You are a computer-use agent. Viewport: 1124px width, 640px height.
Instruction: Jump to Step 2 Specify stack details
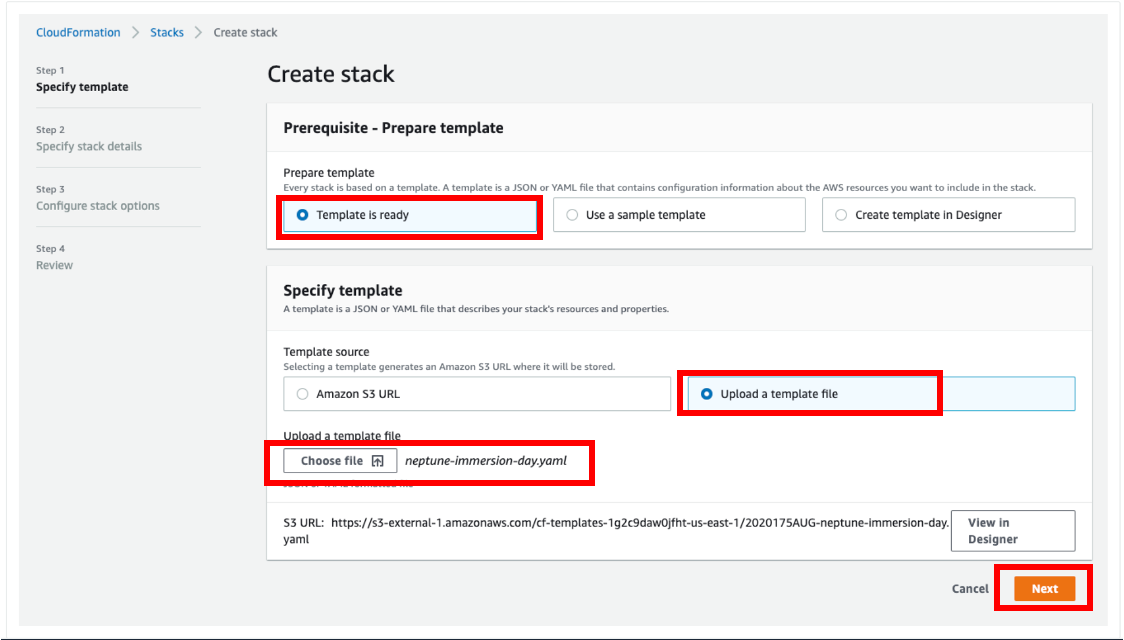pyautogui.click(x=89, y=146)
